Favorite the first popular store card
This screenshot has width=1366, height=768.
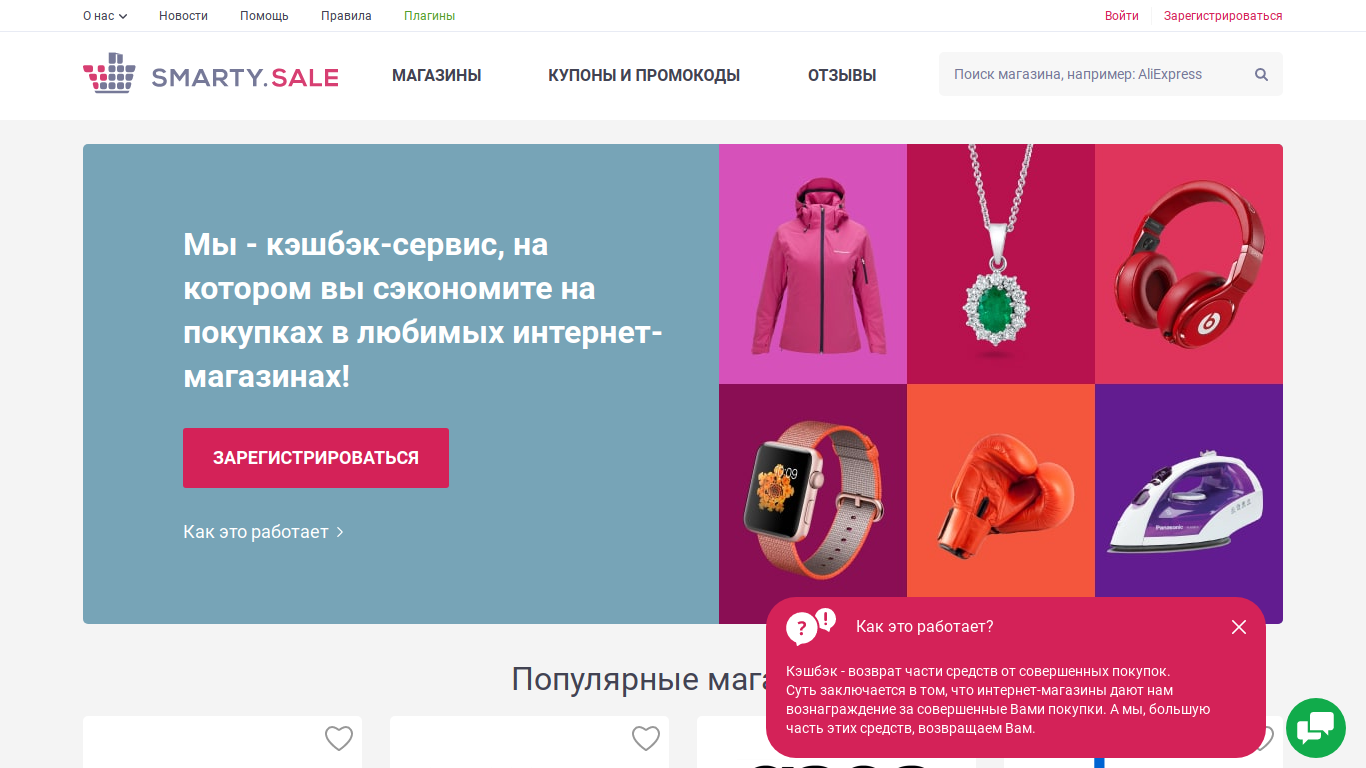[339, 739]
